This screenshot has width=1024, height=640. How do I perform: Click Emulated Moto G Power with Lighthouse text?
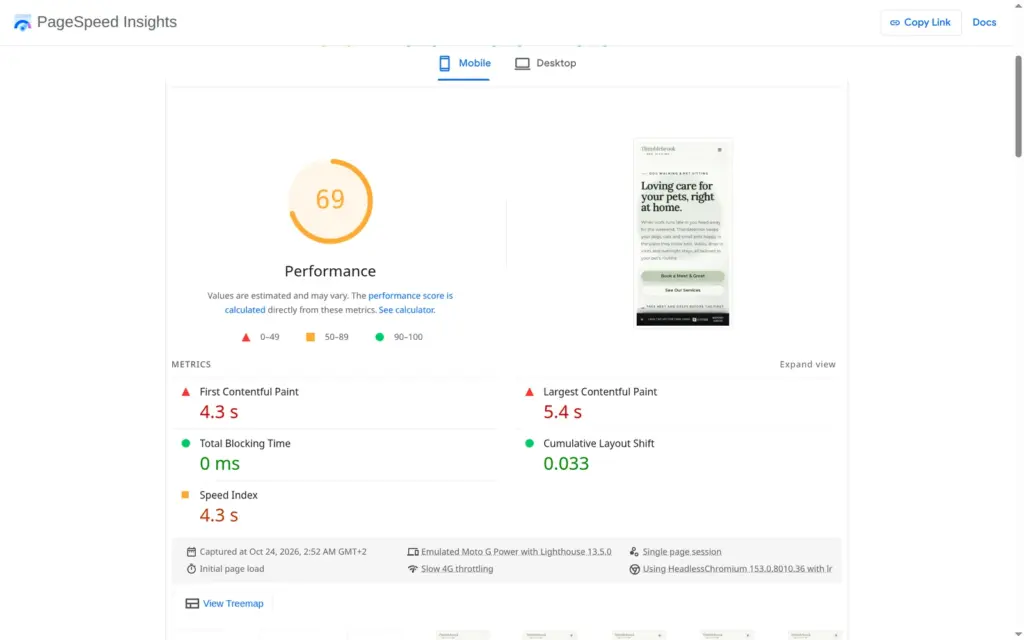(516, 552)
